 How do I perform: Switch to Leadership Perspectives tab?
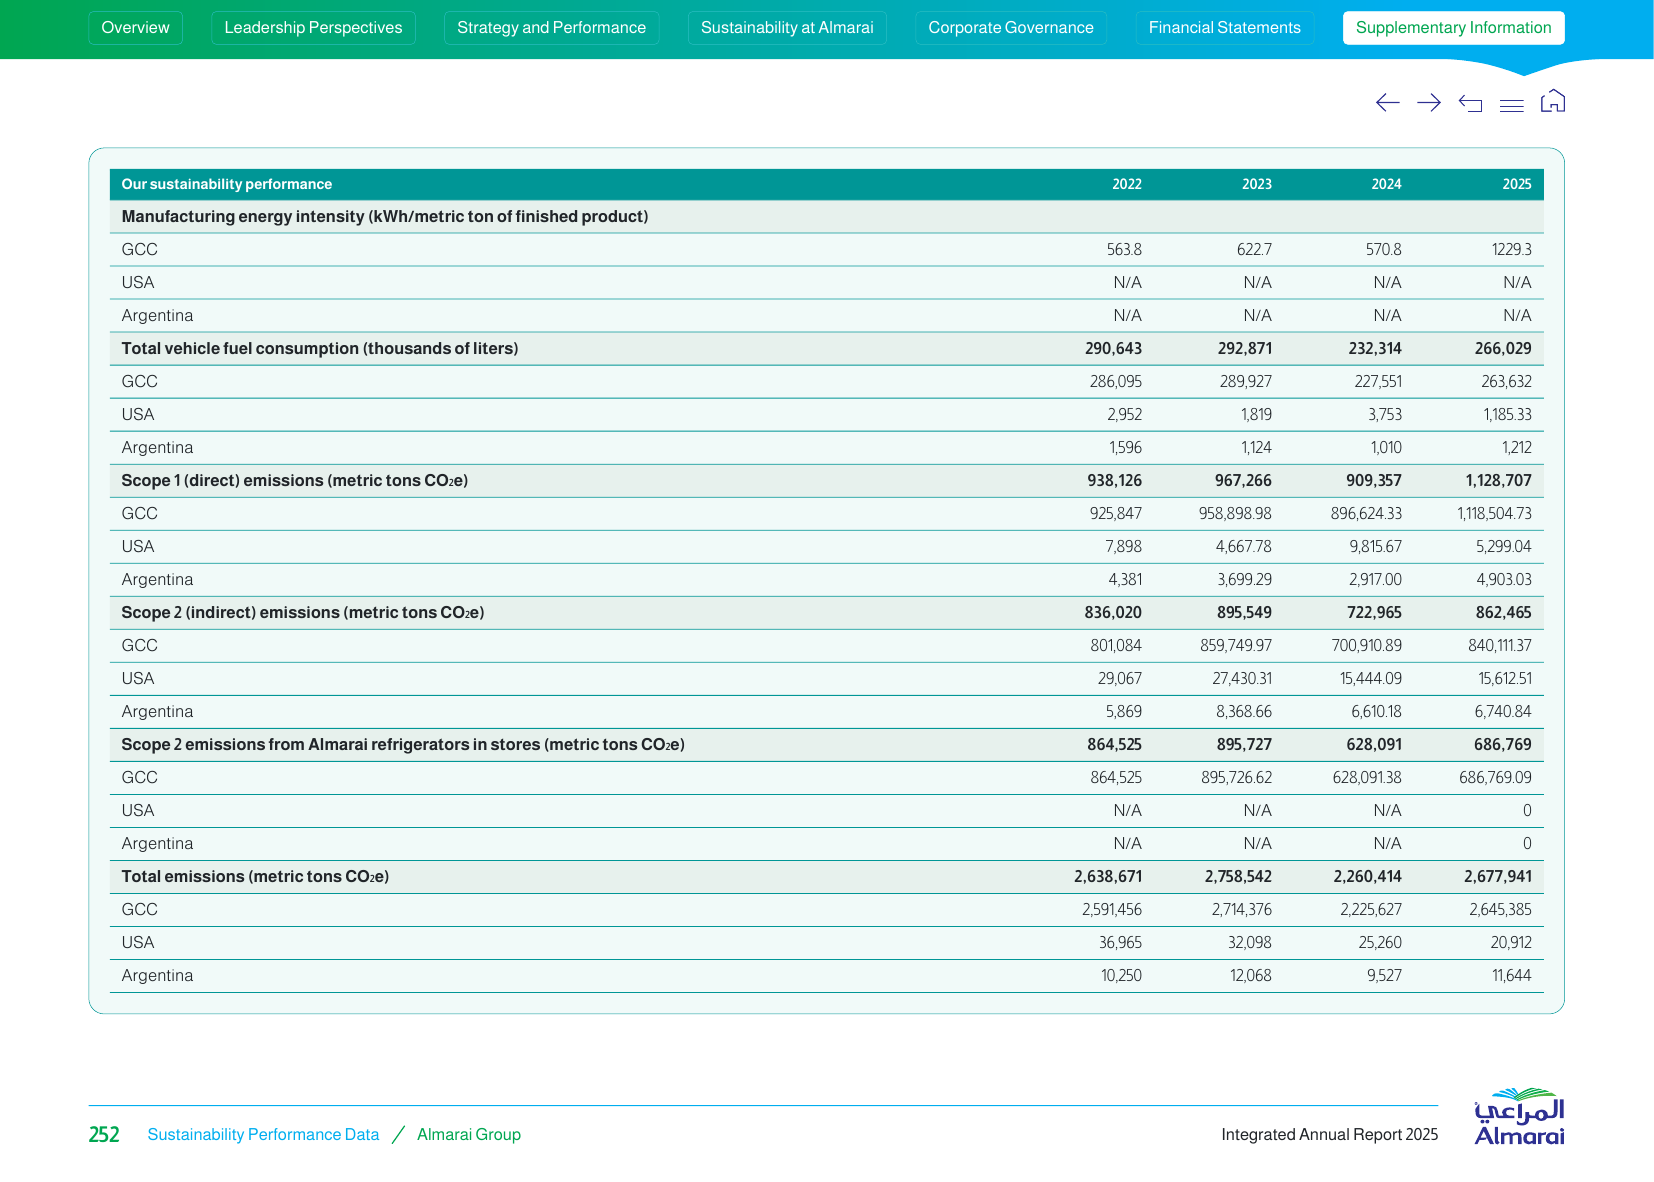(x=313, y=28)
